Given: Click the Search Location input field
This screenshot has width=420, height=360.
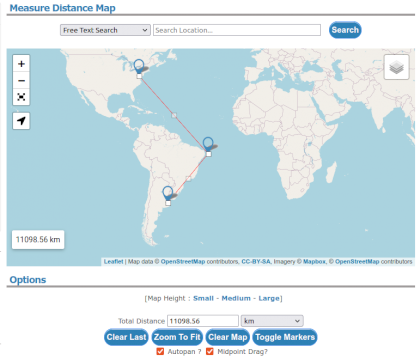Looking at the screenshot, I should click(x=237, y=30).
